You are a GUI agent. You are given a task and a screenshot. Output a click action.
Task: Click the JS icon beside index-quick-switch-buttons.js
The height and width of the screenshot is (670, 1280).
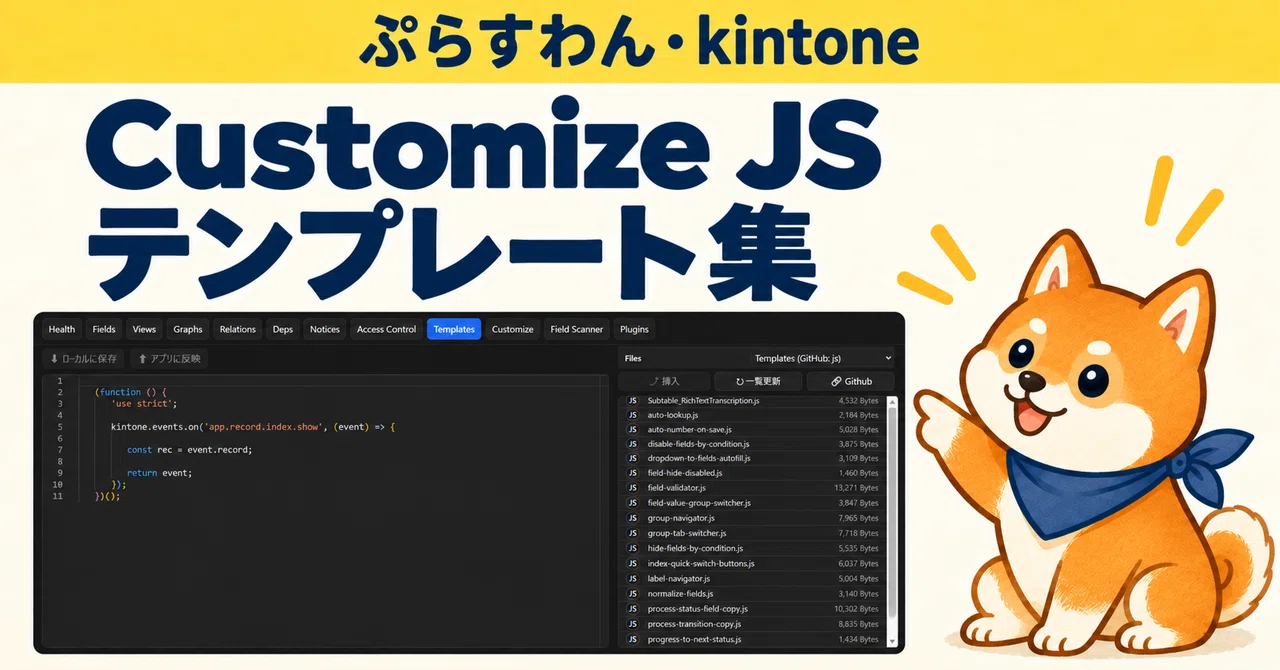click(x=632, y=563)
